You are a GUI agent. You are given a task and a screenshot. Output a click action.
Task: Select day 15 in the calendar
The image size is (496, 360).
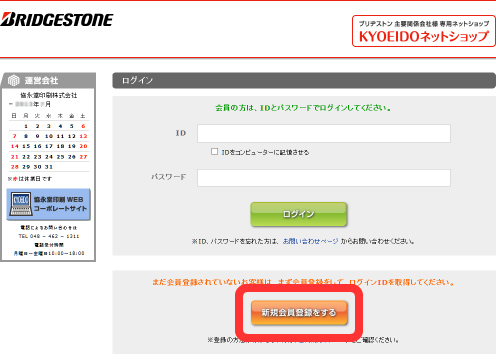pyautogui.click(x=26, y=146)
